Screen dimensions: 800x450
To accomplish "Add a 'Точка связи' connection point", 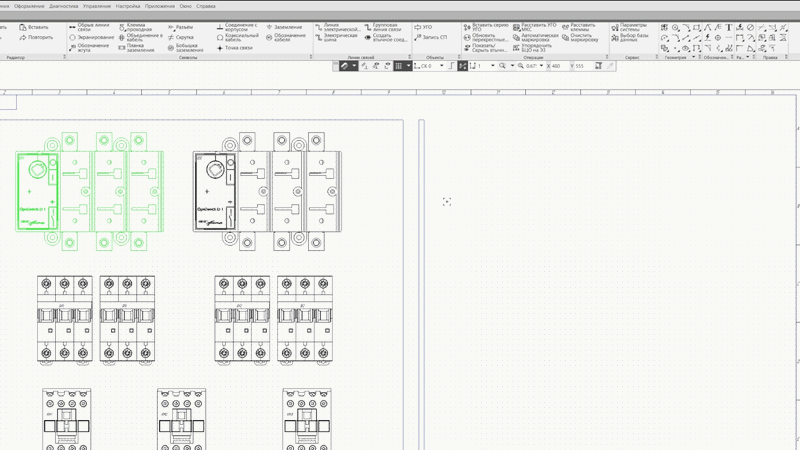I will pyautogui.click(x=235, y=47).
